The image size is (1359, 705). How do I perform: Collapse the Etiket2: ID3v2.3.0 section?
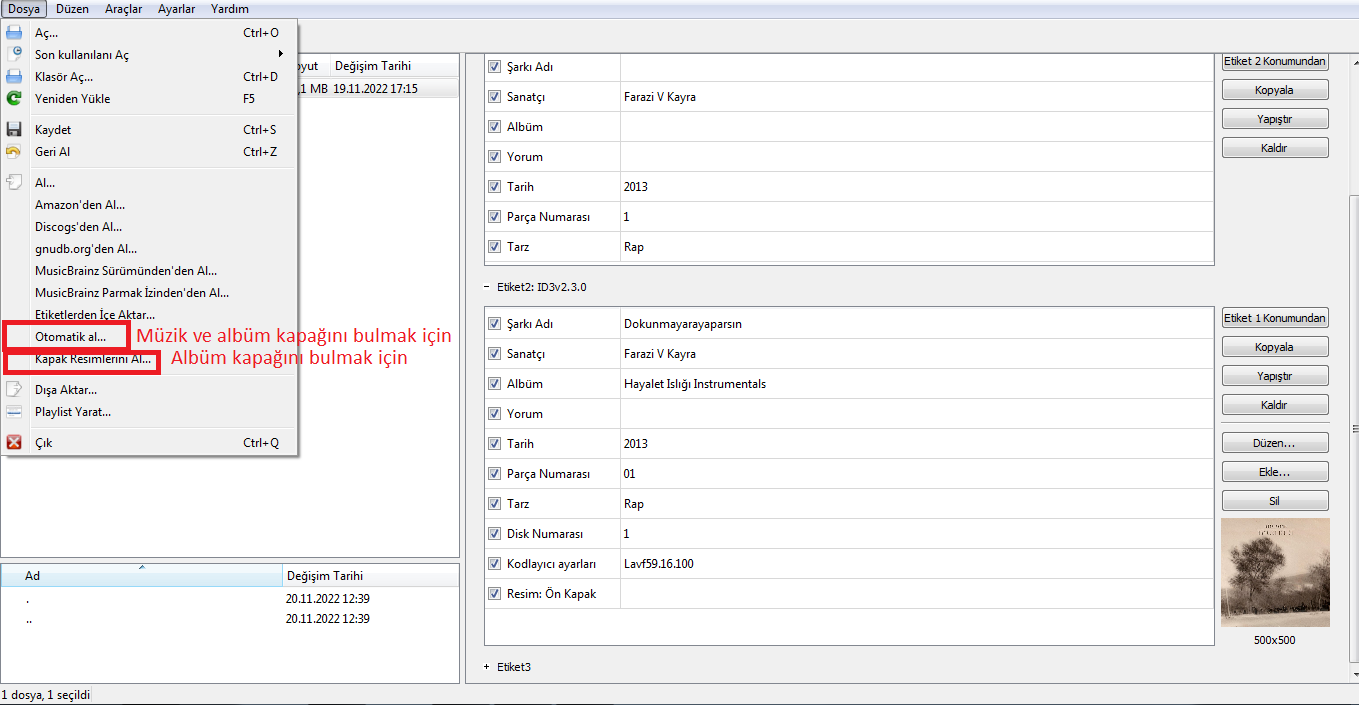pos(486,287)
